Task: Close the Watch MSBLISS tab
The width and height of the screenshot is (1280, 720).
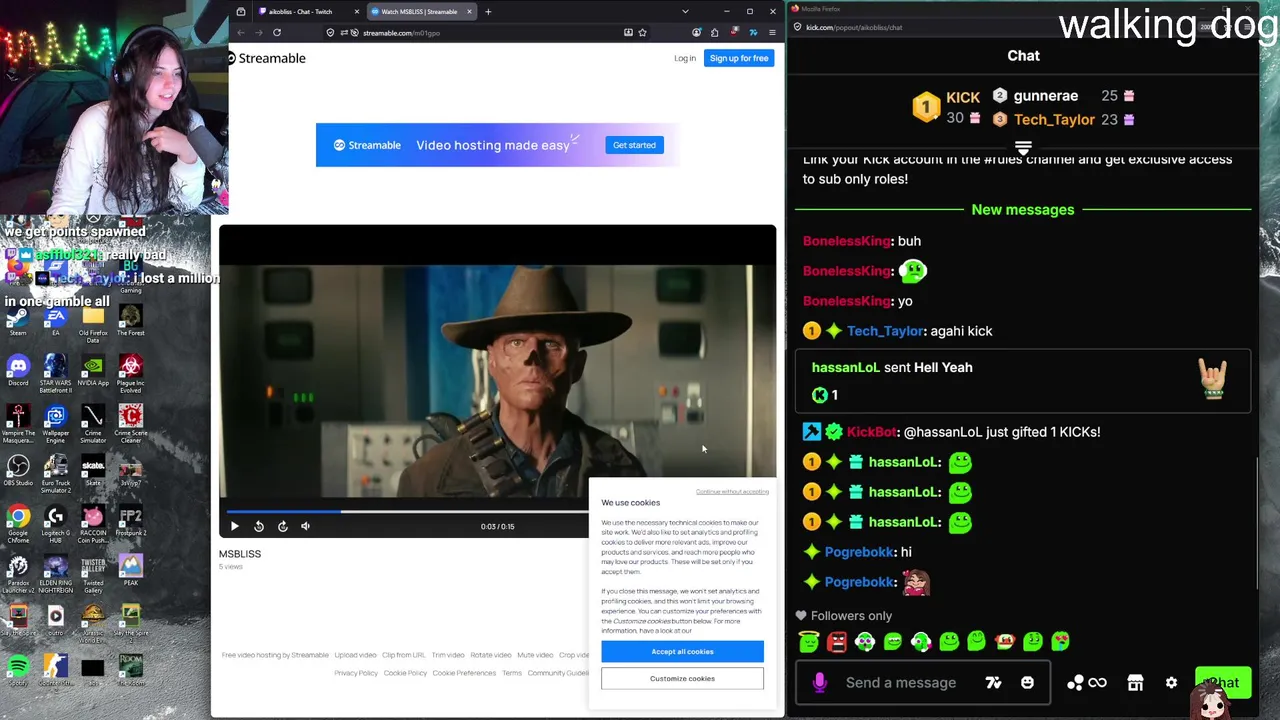Action: click(469, 12)
